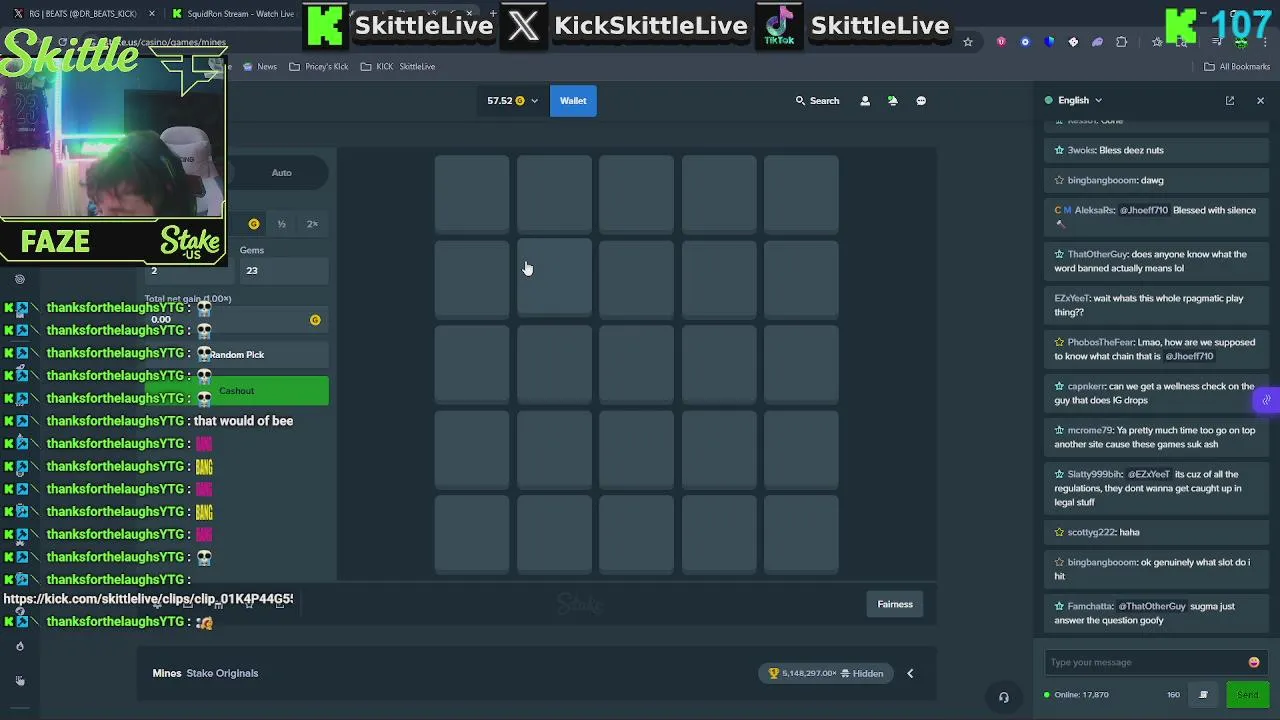The width and height of the screenshot is (1280, 720).
Task: Open the Bitwarden shield extension
Action: click(1049, 42)
